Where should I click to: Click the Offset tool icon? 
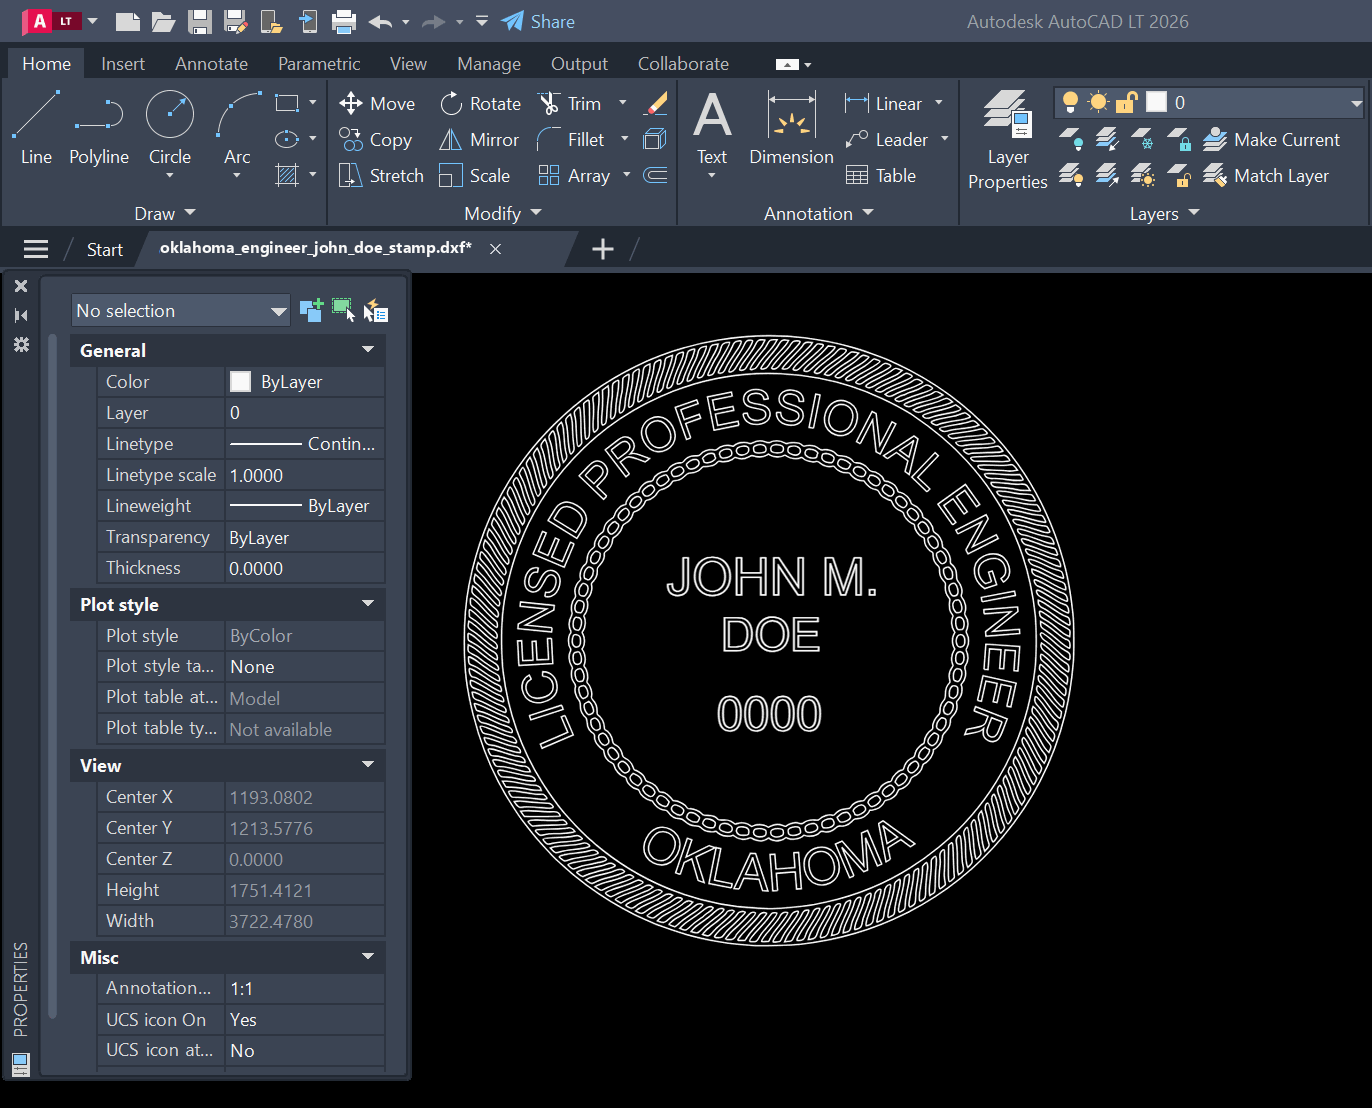tap(655, 175)
